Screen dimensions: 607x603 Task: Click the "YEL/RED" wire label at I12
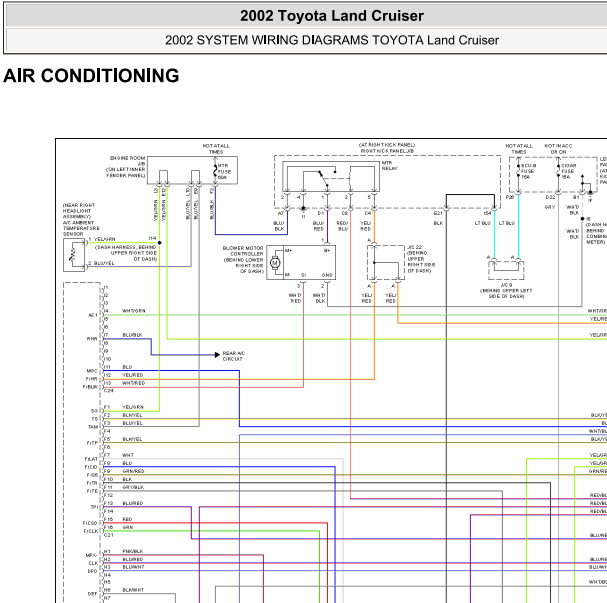(132, 375)
